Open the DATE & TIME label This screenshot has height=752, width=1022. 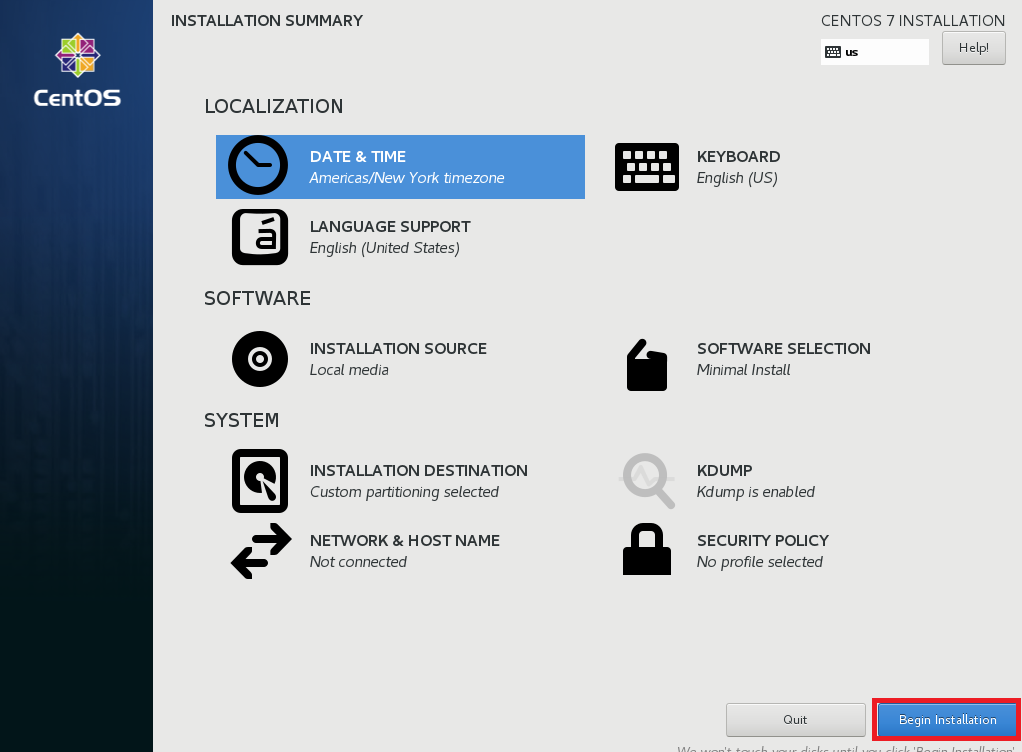tap(358, 157)
